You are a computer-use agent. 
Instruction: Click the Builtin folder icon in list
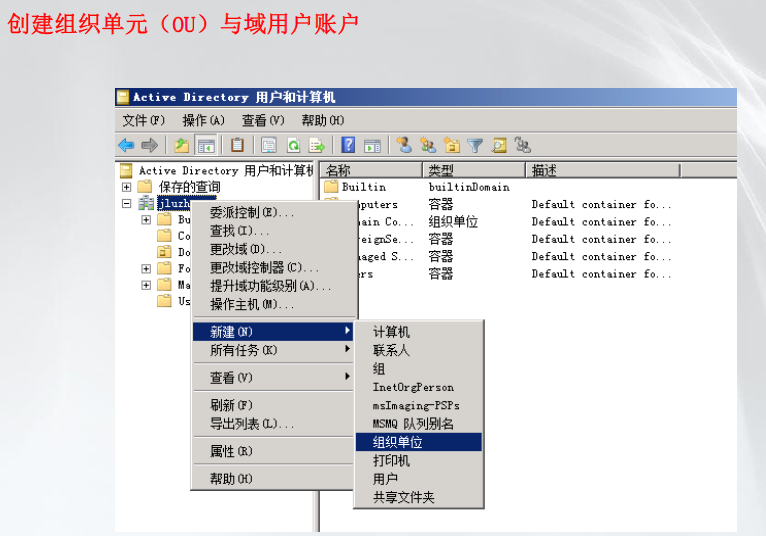331,187
